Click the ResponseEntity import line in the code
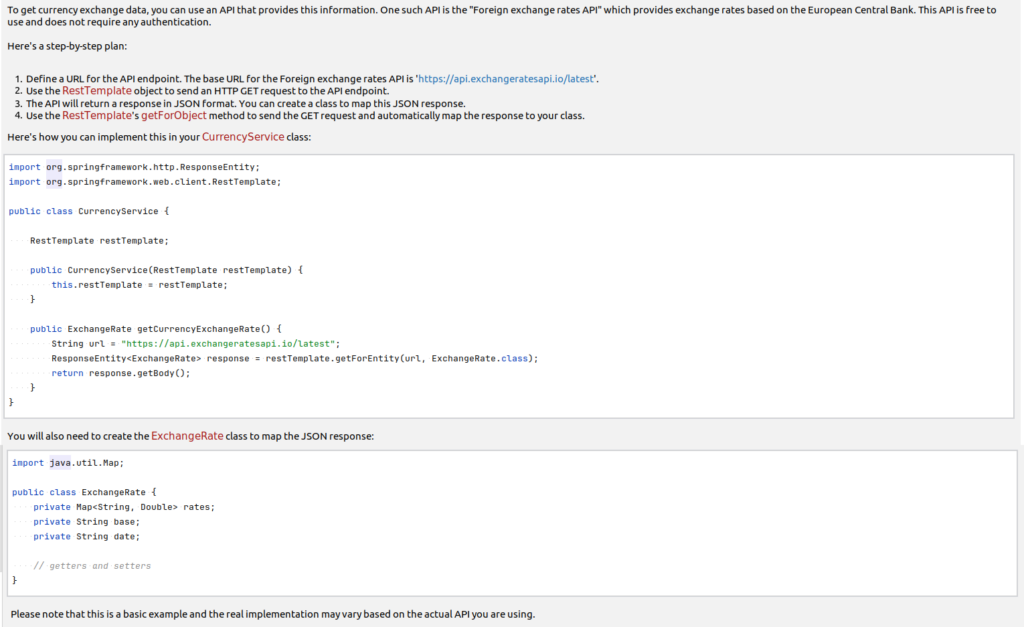Image resolution: width=1024 pixels, height=627 pixels. 134,166
